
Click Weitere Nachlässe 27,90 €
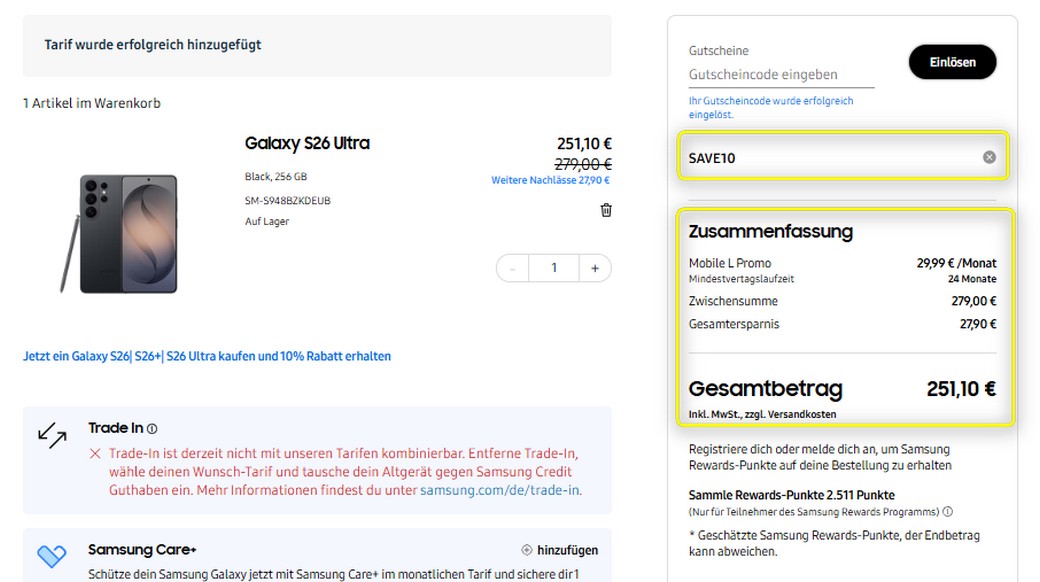(x=550, y=180)
